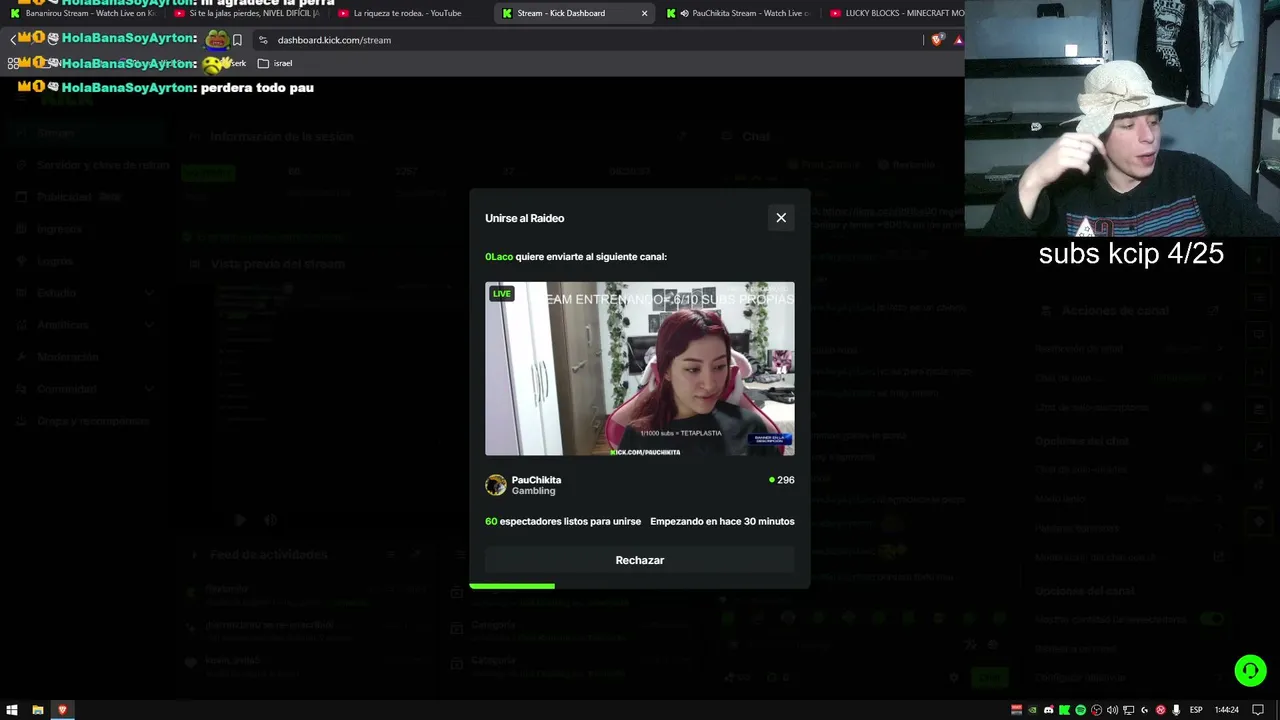Image resolution: width=1280 pixels, height=720 pixels.
Task: Click the 296 viewer count
Action: click(x=782, y=480)
